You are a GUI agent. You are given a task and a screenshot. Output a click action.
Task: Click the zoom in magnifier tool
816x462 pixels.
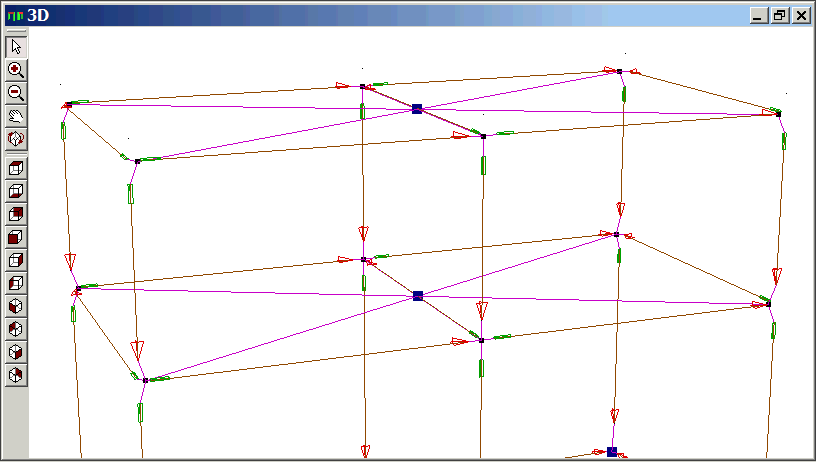coord(16,70)
